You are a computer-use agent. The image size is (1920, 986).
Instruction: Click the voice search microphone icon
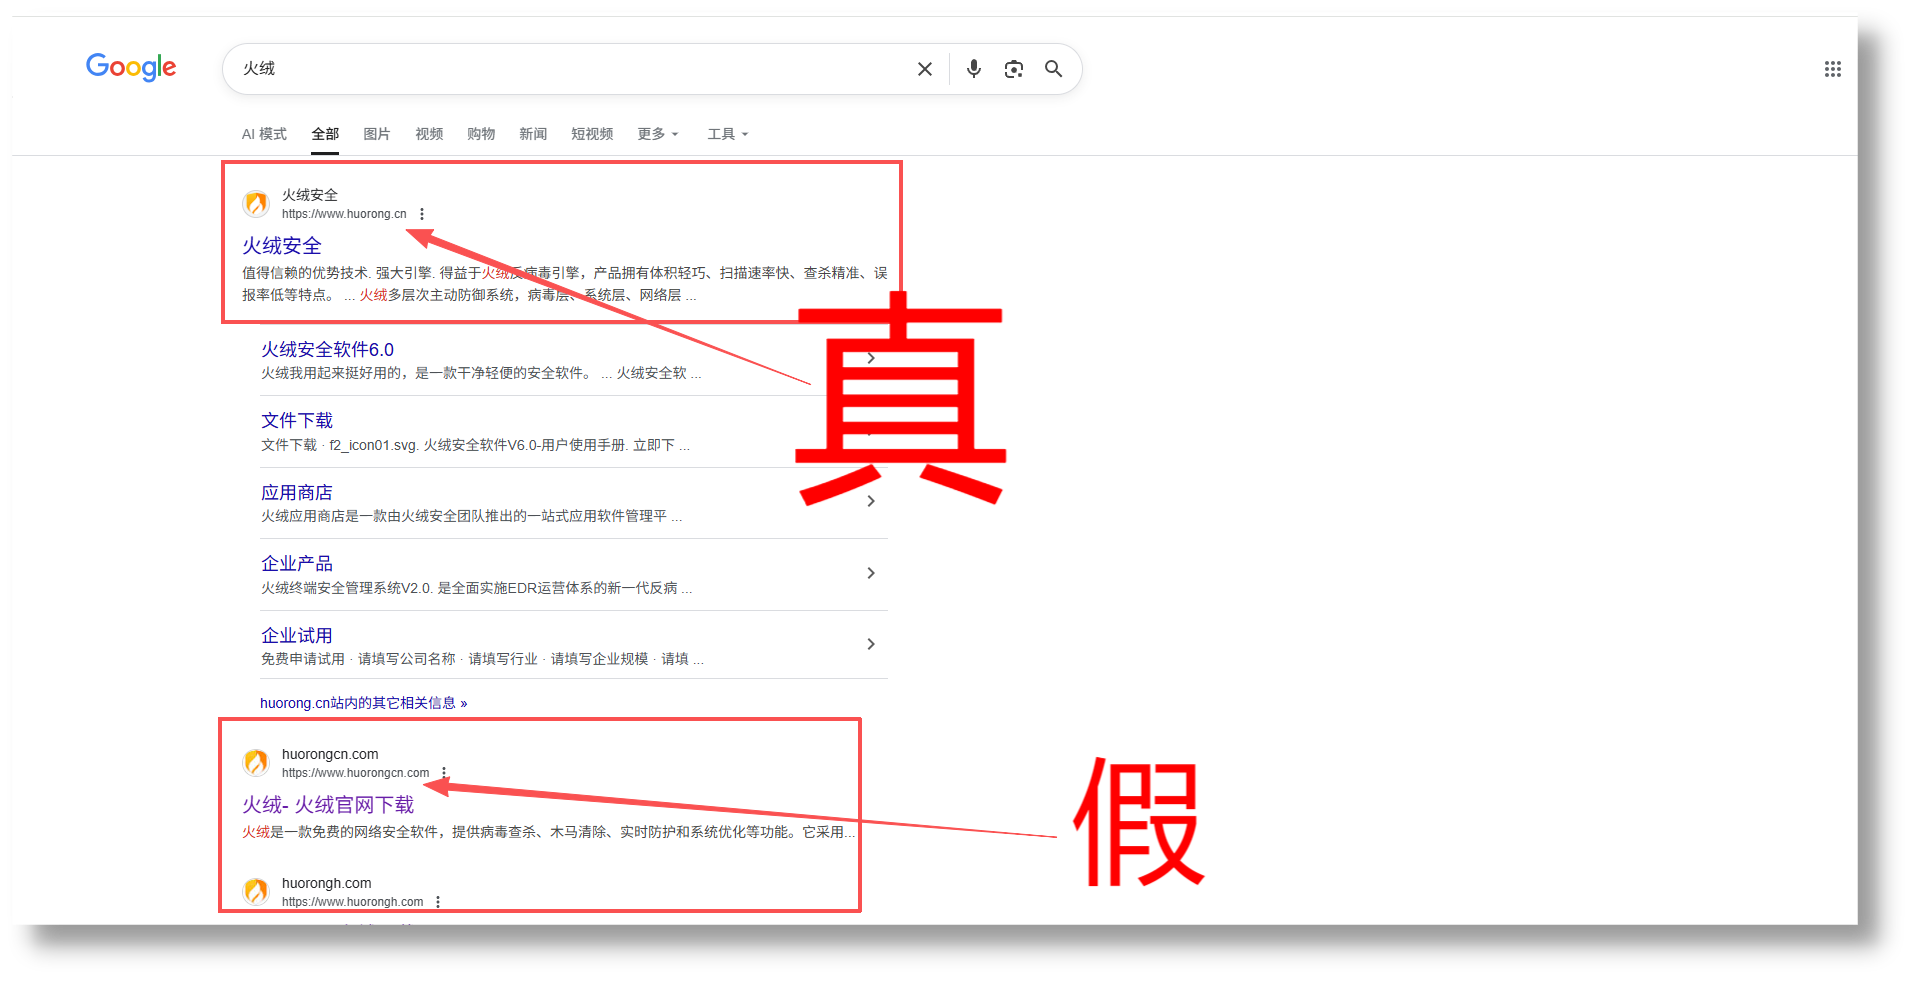pyautogui.click(x=973, y=68)
